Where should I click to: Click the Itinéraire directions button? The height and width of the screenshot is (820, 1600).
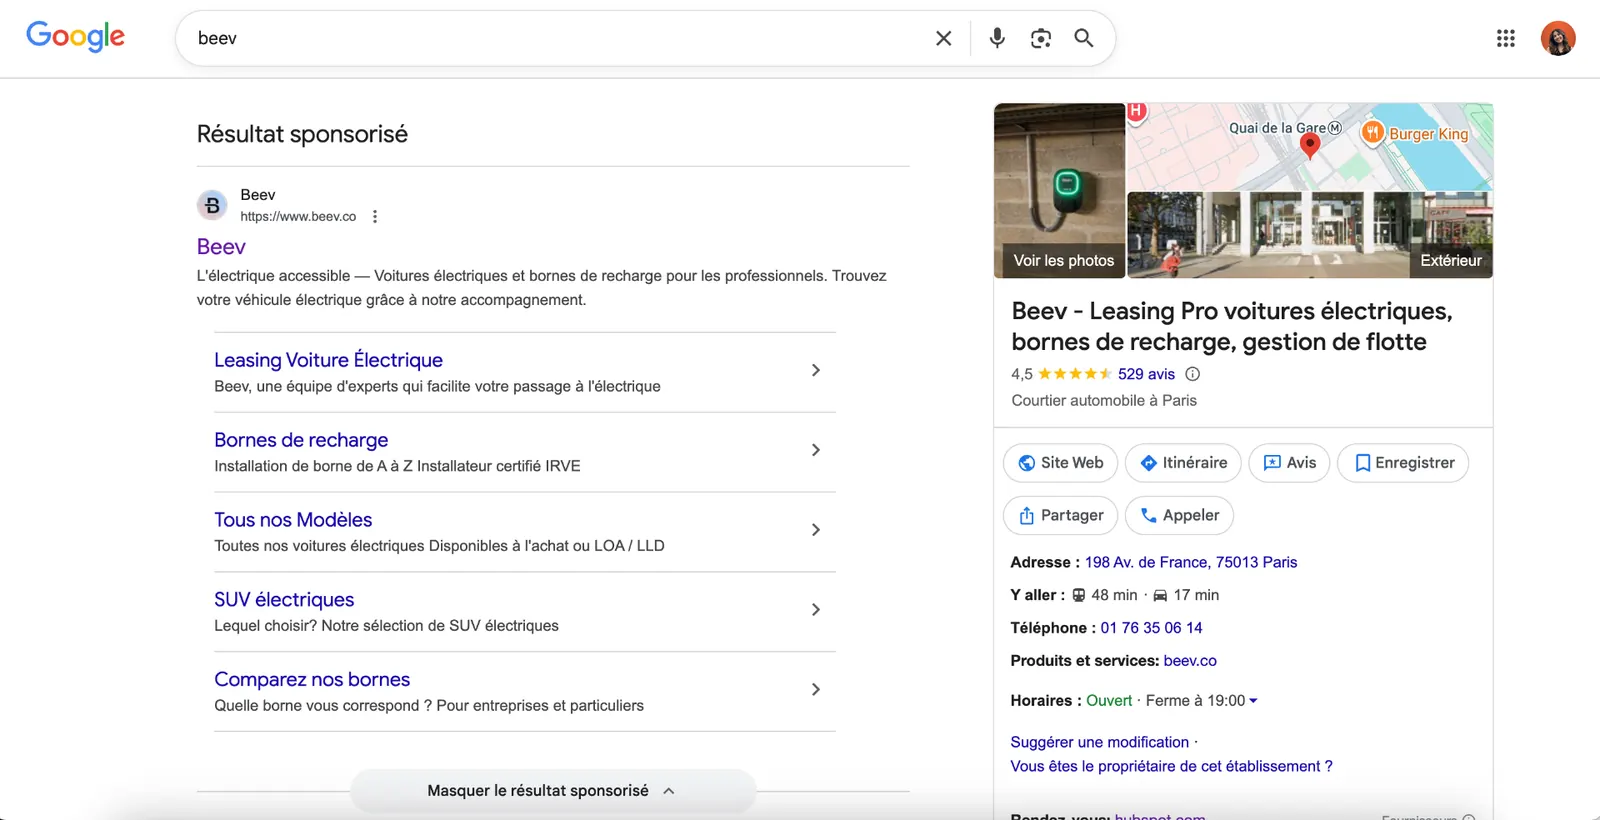click(1183, 463)
